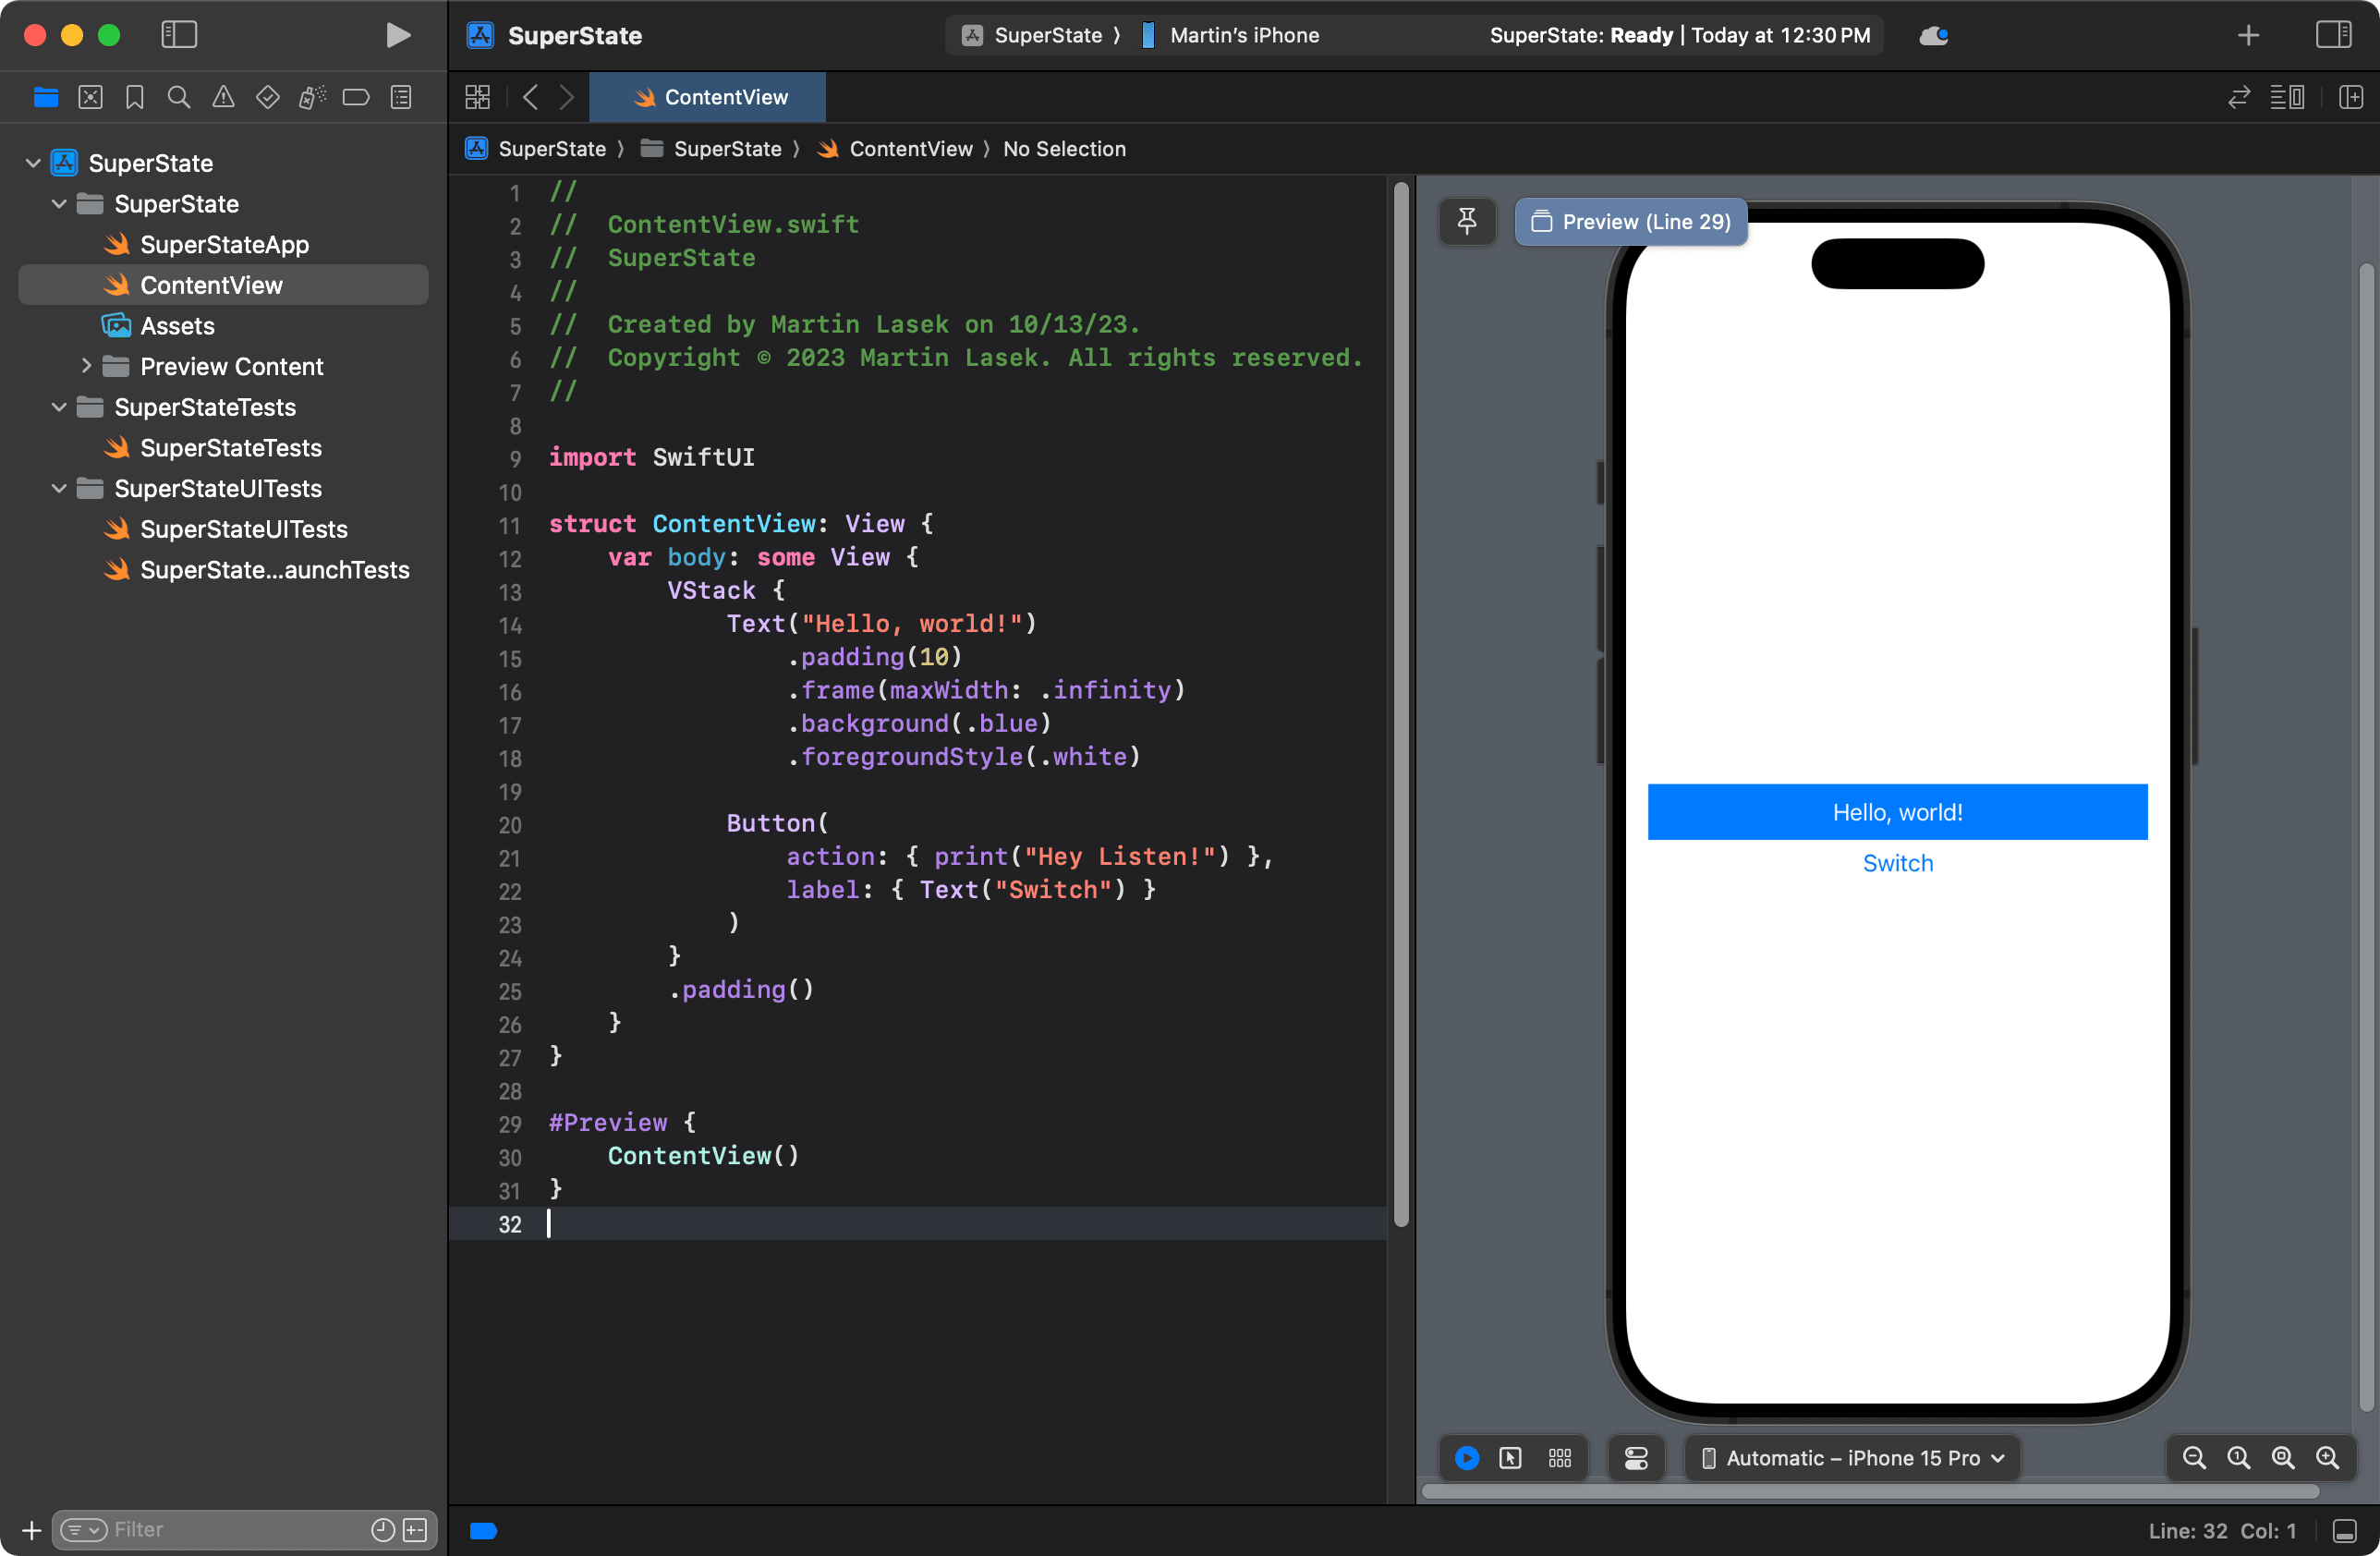Viewport: 2380px width, 1556px height.
Task: Open the SuperStateApp swift file
Action: 223,244
